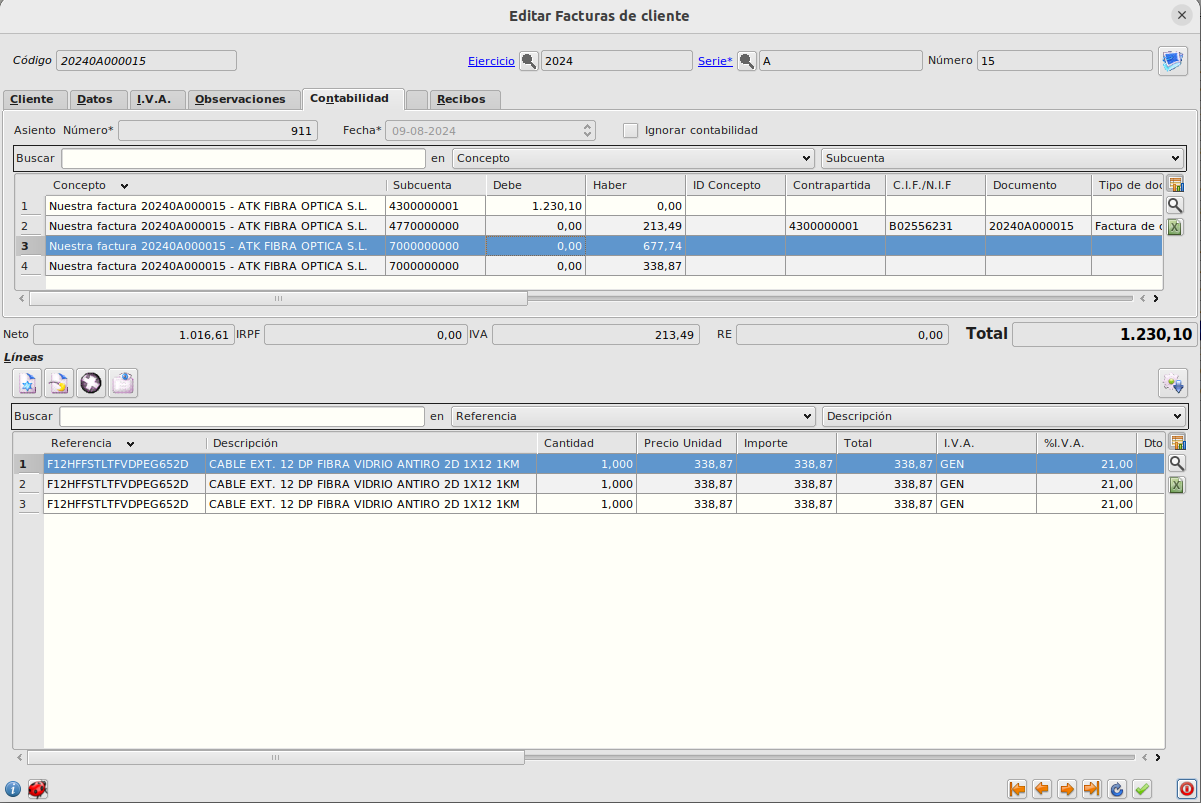The width and height of the screenshot is (1201, 803).
Task: Click the Precio Unidad column header
Action: pos(686,443)
